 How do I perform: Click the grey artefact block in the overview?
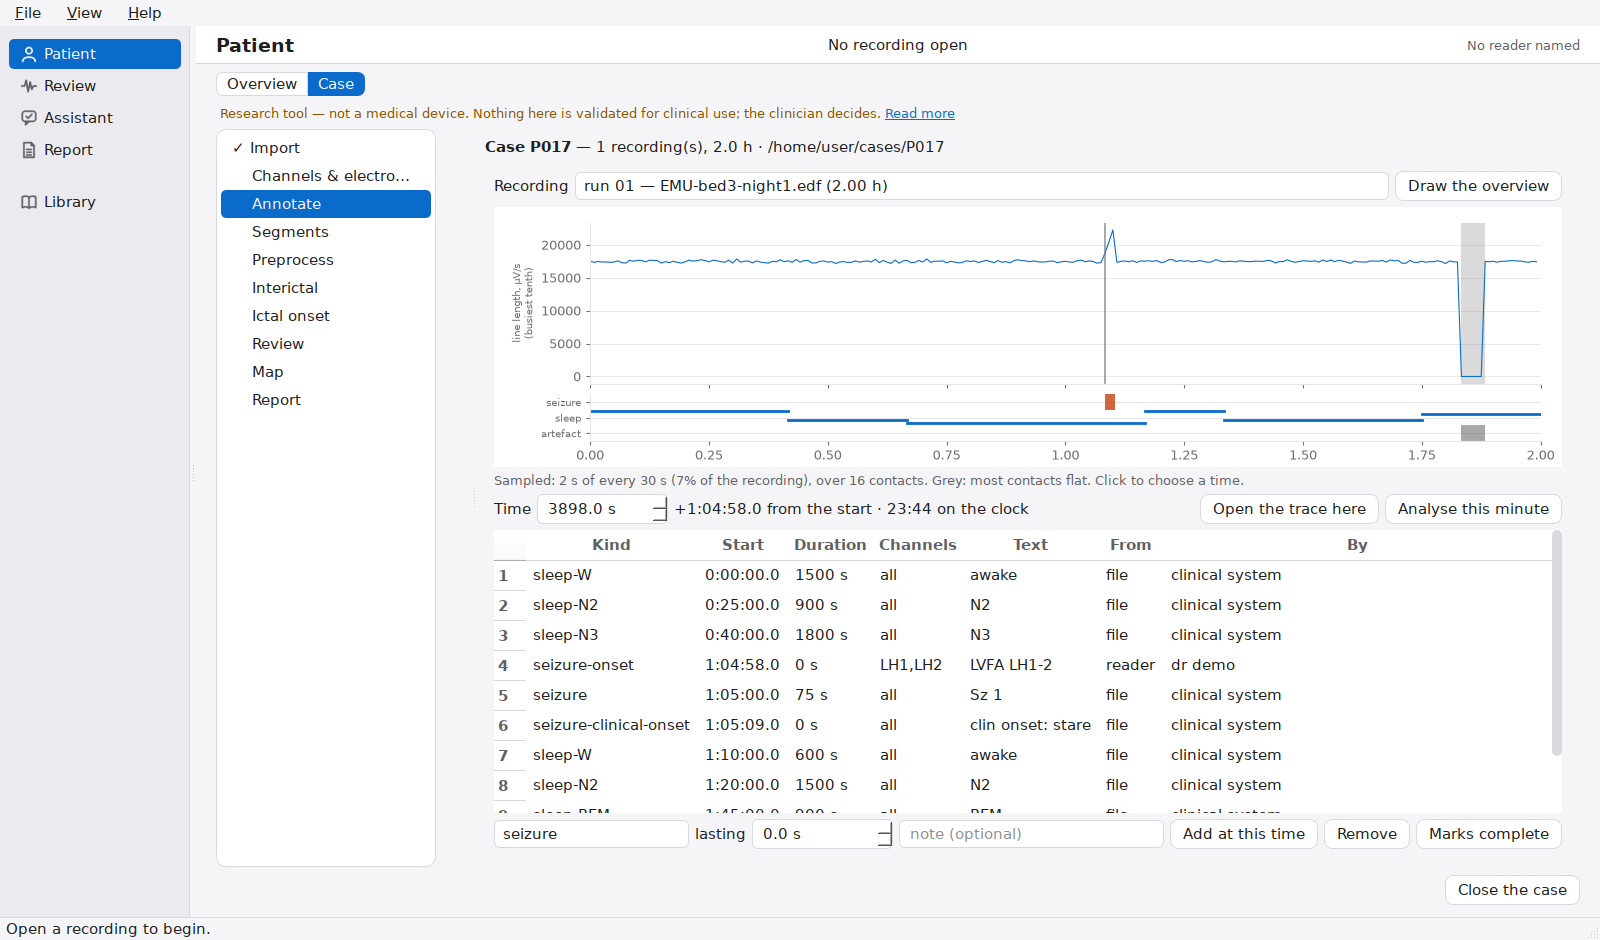click(1473, 433)
